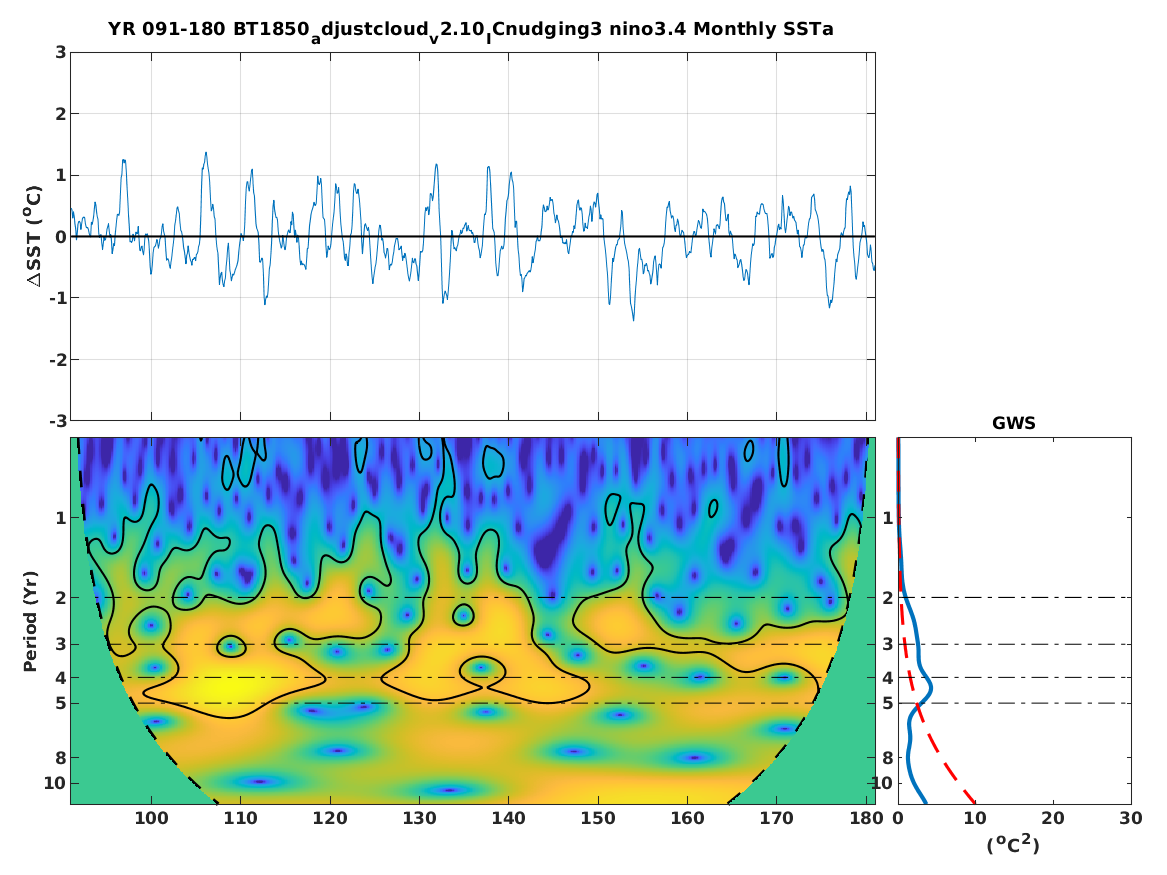
Task: Click the SST axis tick label '-1'
Action: point(57,298)
